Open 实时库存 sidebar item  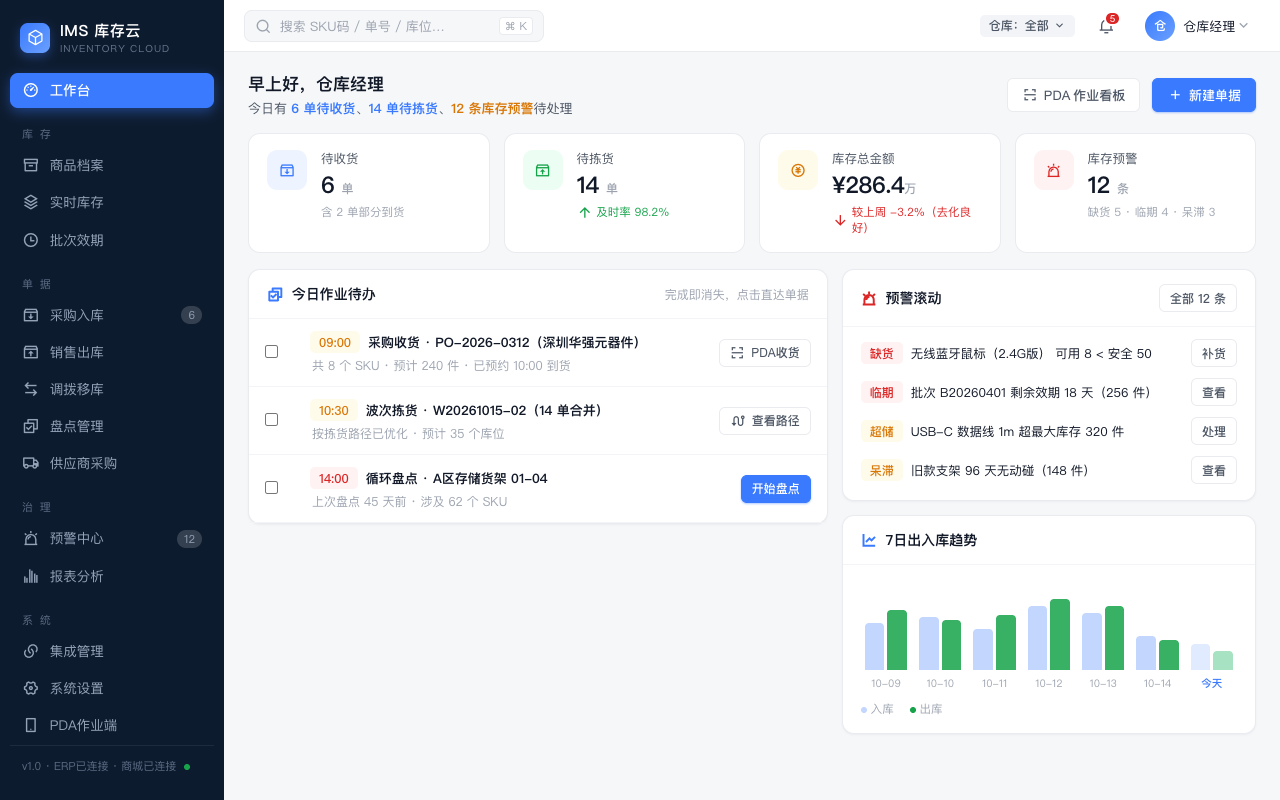112,202
